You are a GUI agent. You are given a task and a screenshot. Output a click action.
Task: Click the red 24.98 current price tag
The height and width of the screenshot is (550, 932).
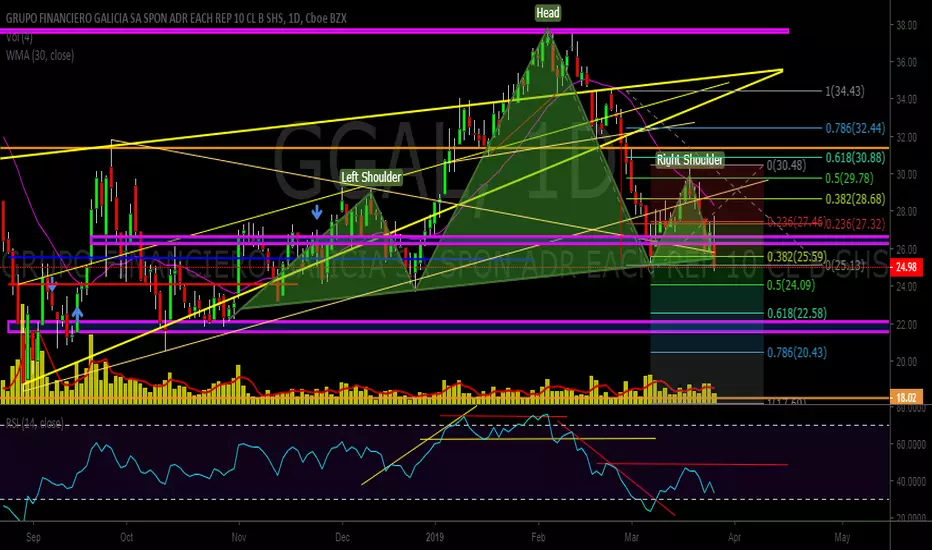pyautogui.click(x=906, y=267)
